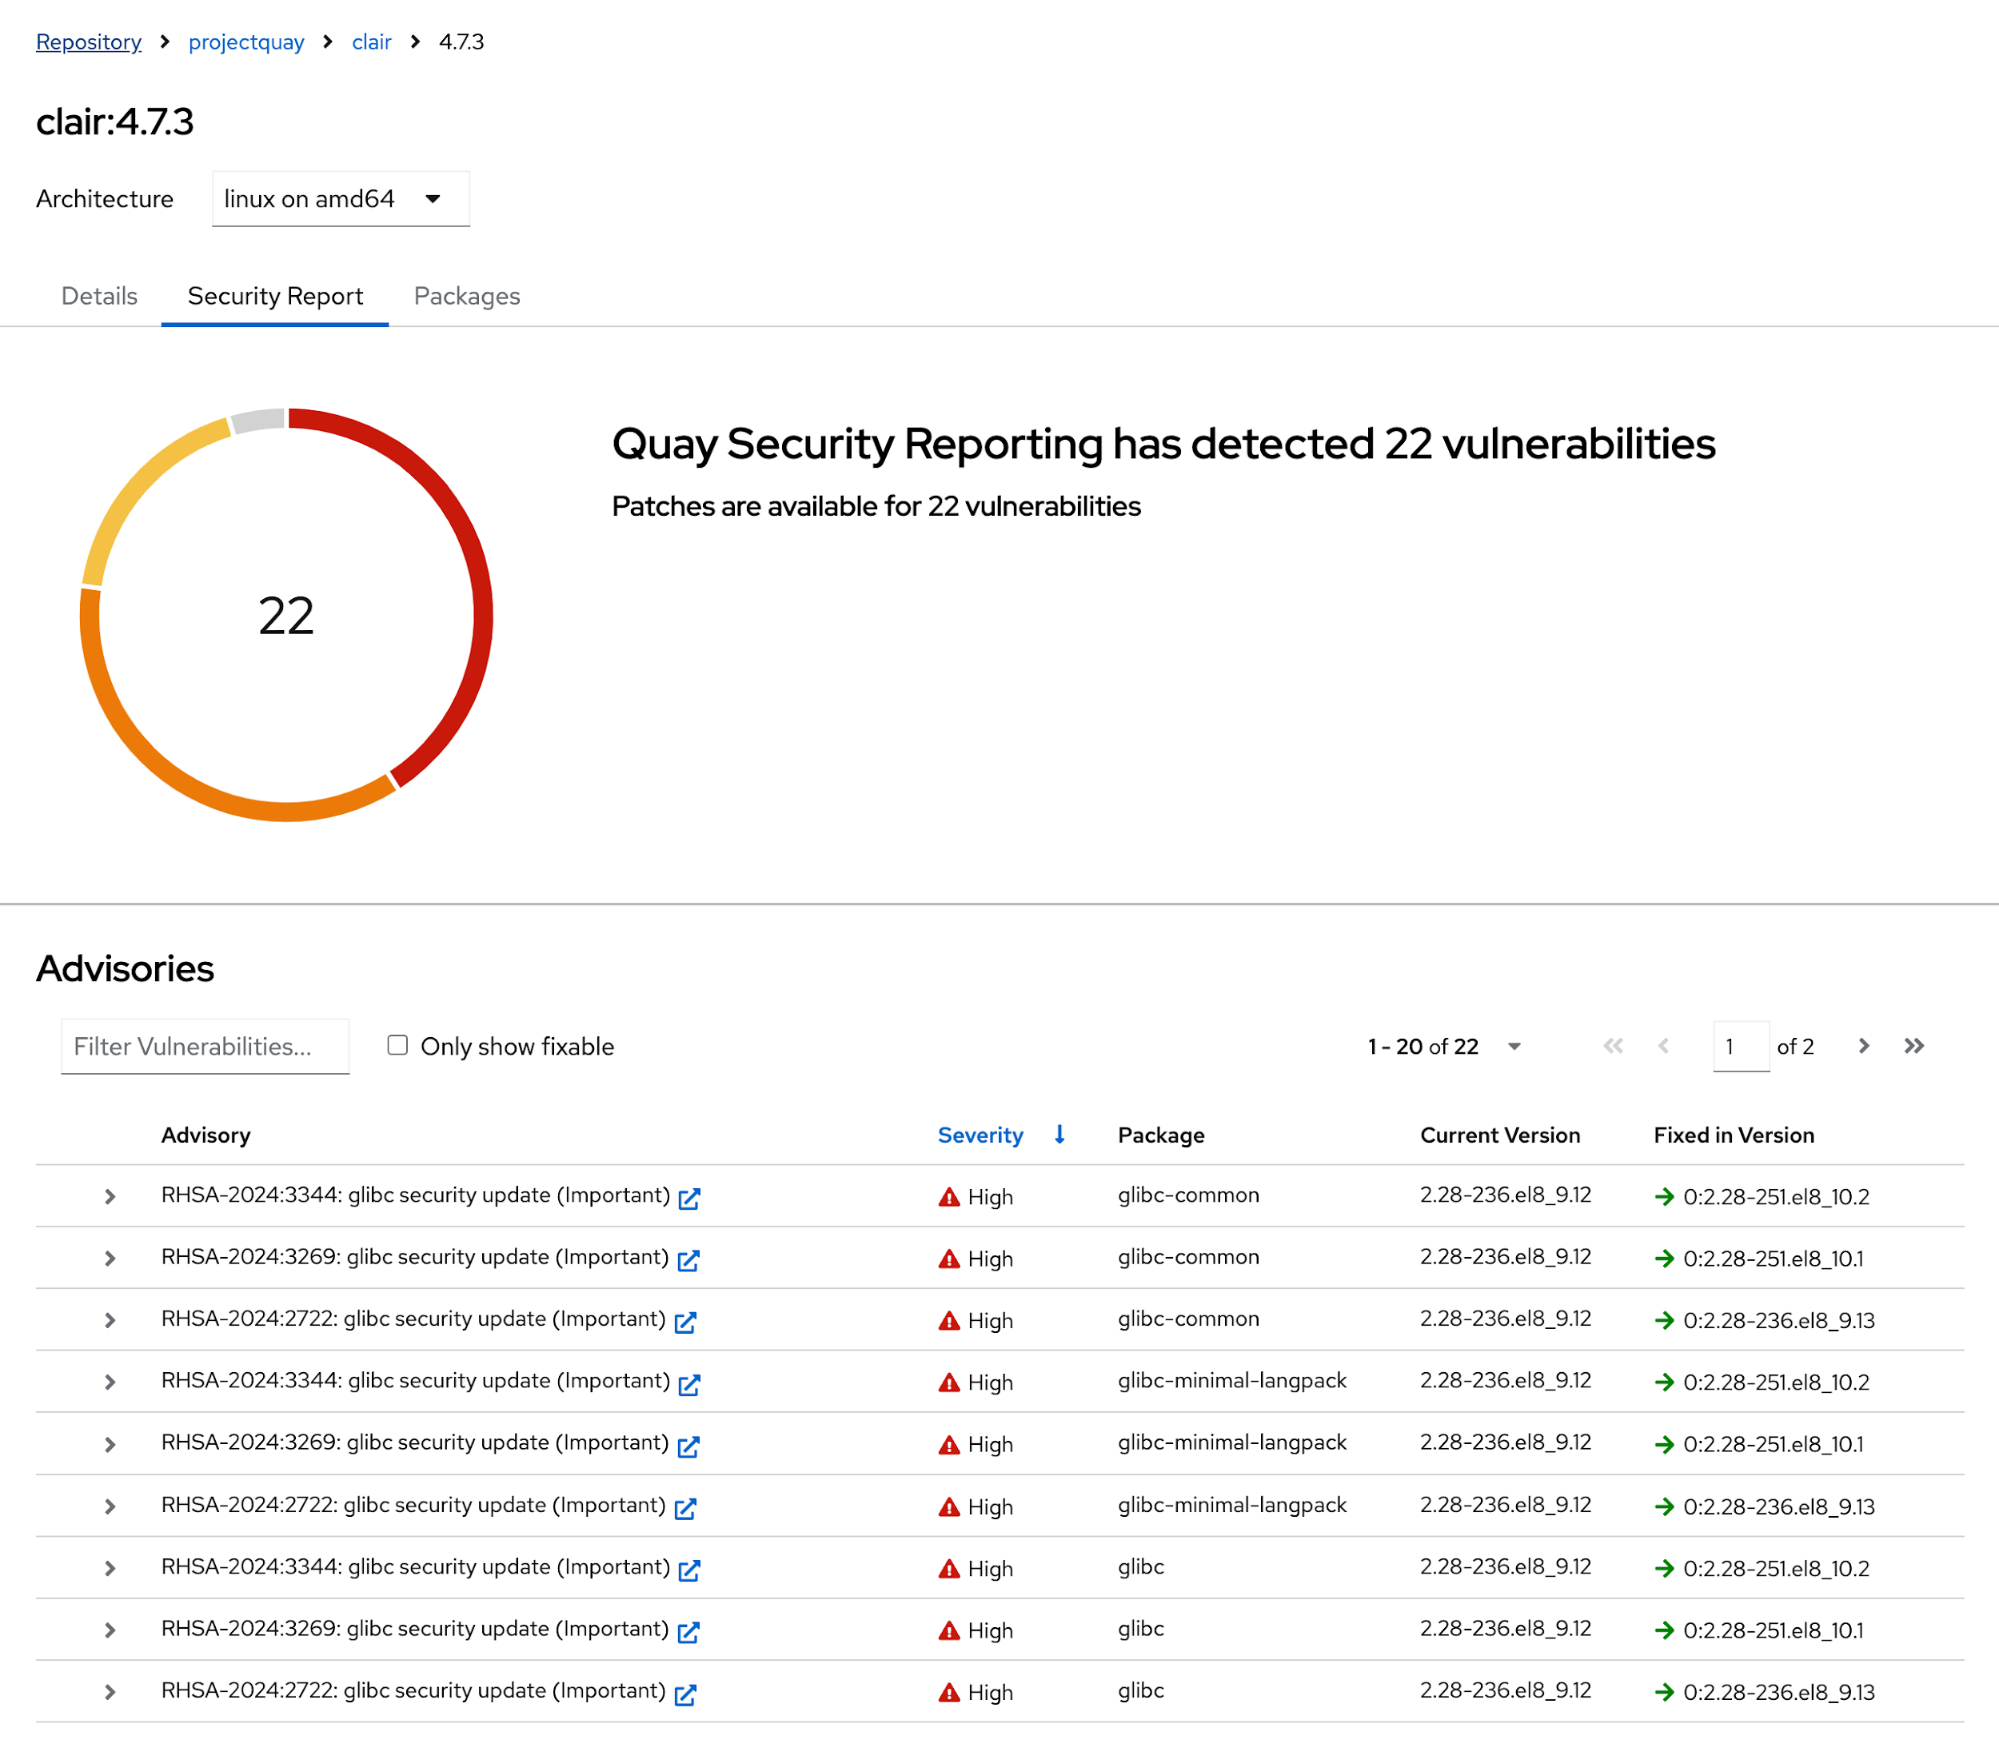The image size is (1999, 1740).
Task: Open the Architecture linux on amd64 dropdown
Action: click(x=340, y=199)
